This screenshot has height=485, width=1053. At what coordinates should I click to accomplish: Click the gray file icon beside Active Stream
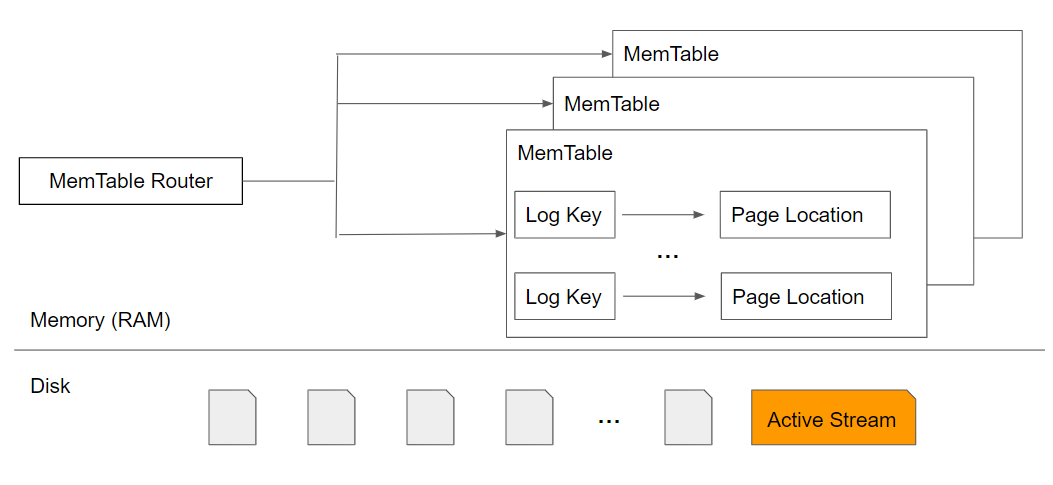688,417
